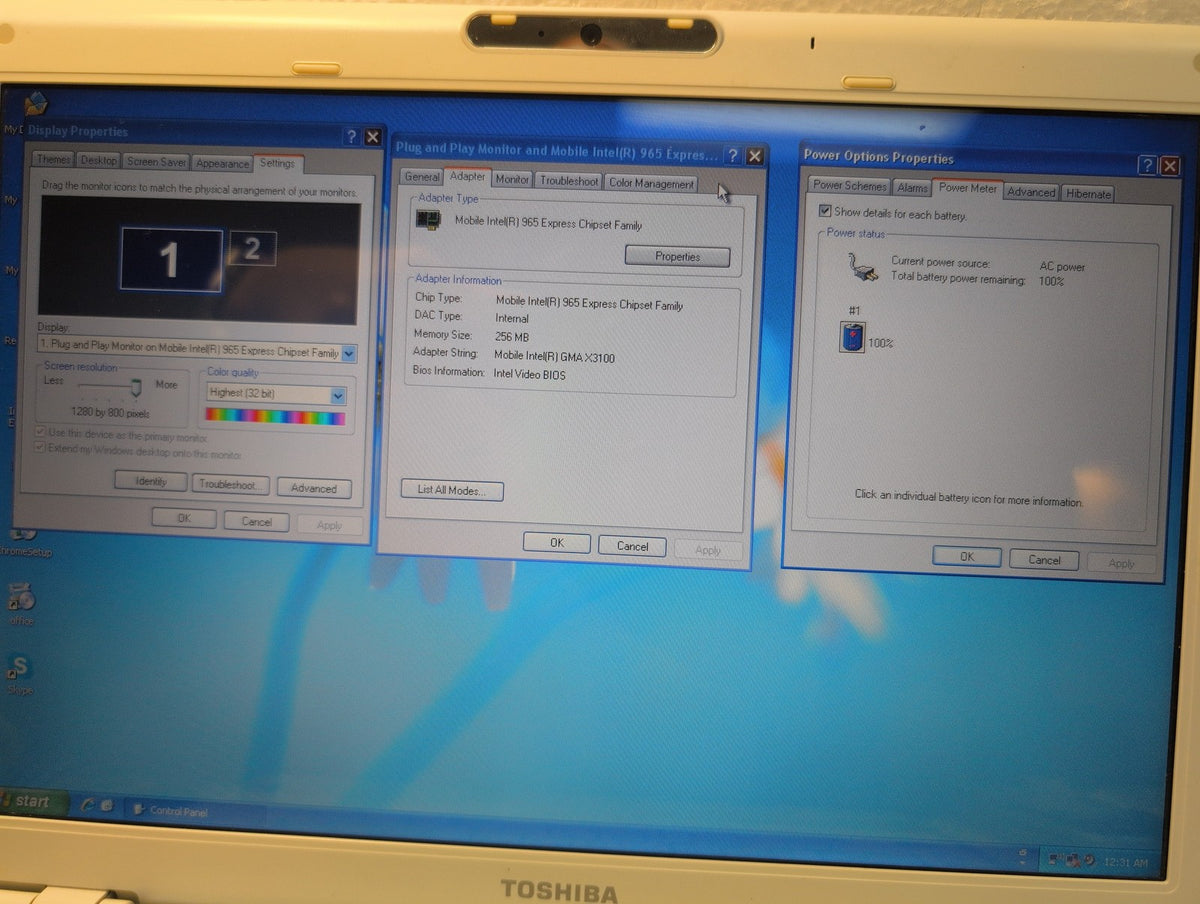
Task: Click the AC power plug icon
Action: point(864,268)
